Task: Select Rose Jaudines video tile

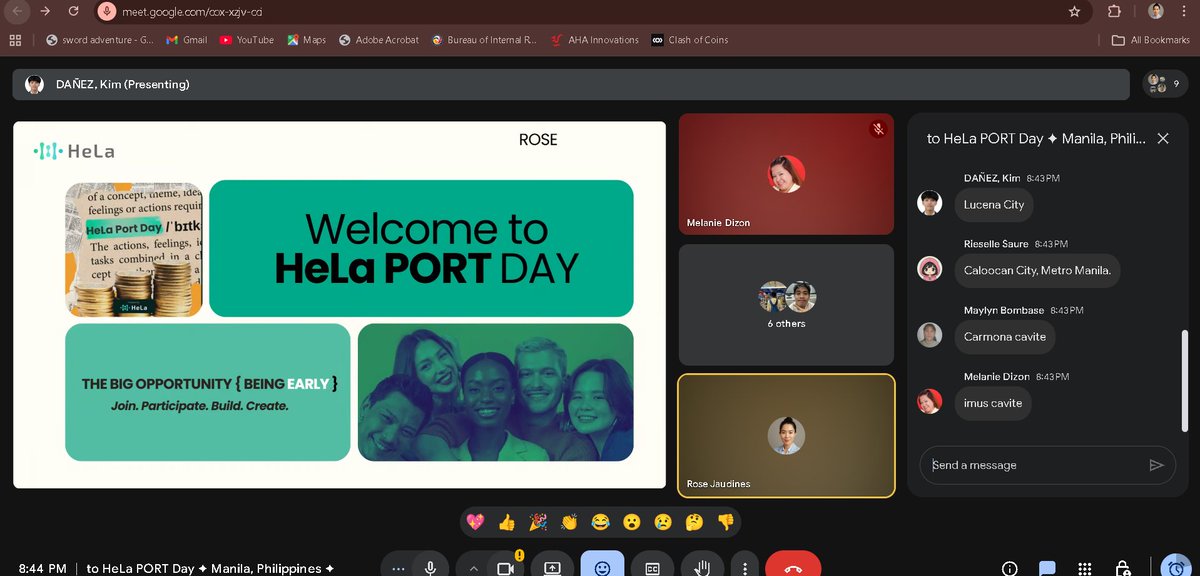Action: pos(786,435)
